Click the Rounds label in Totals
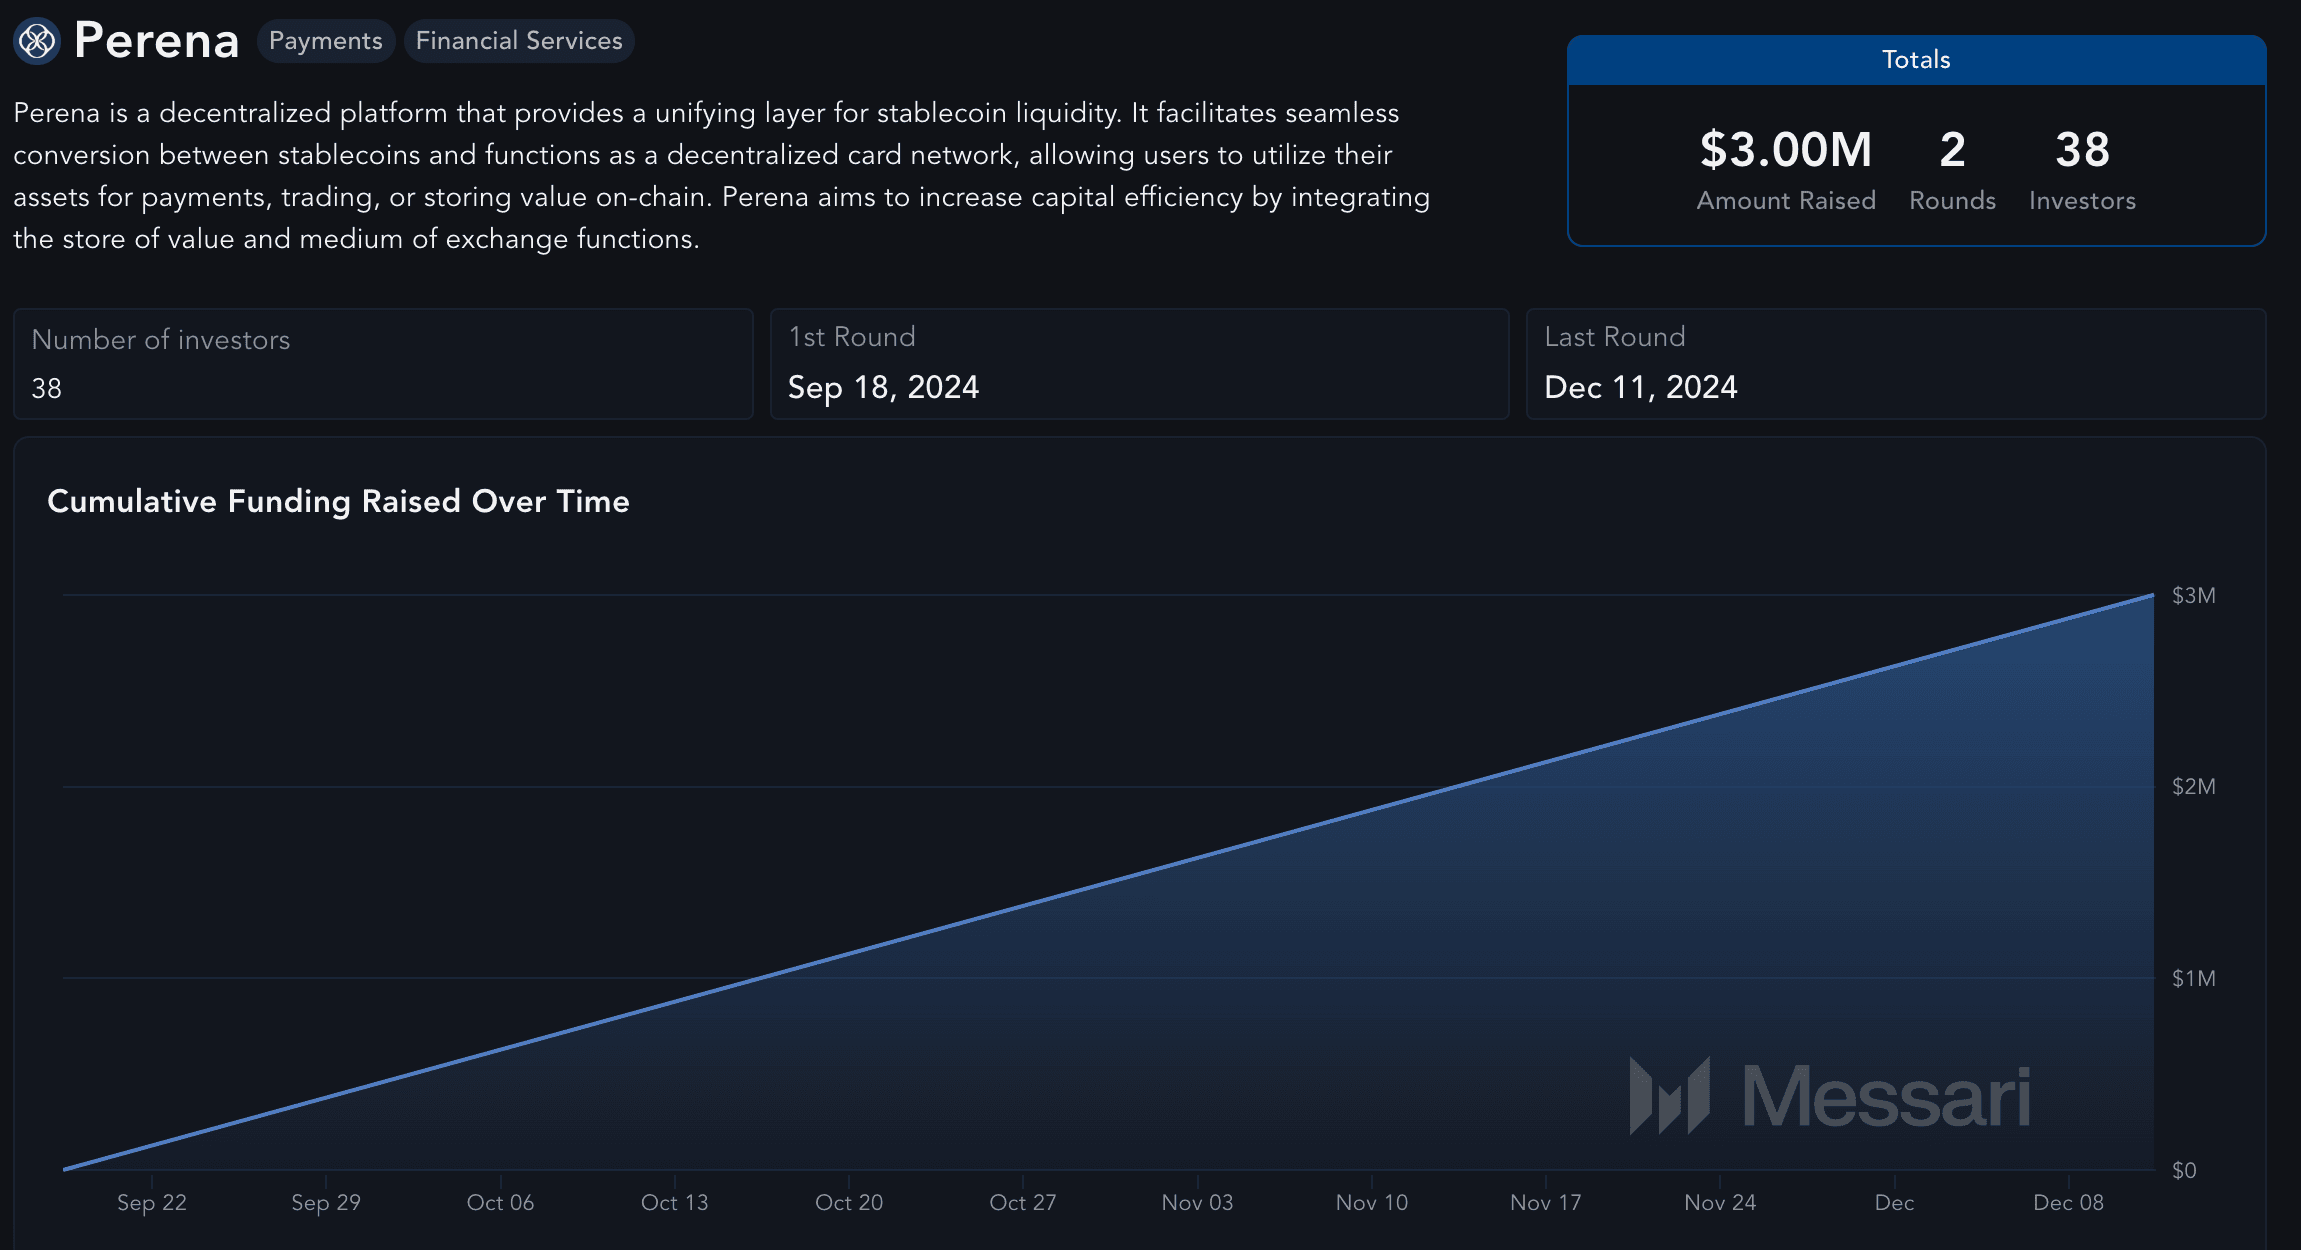The width and height of the screenshot is (2301, 1250). click(x=1952, y=201)
